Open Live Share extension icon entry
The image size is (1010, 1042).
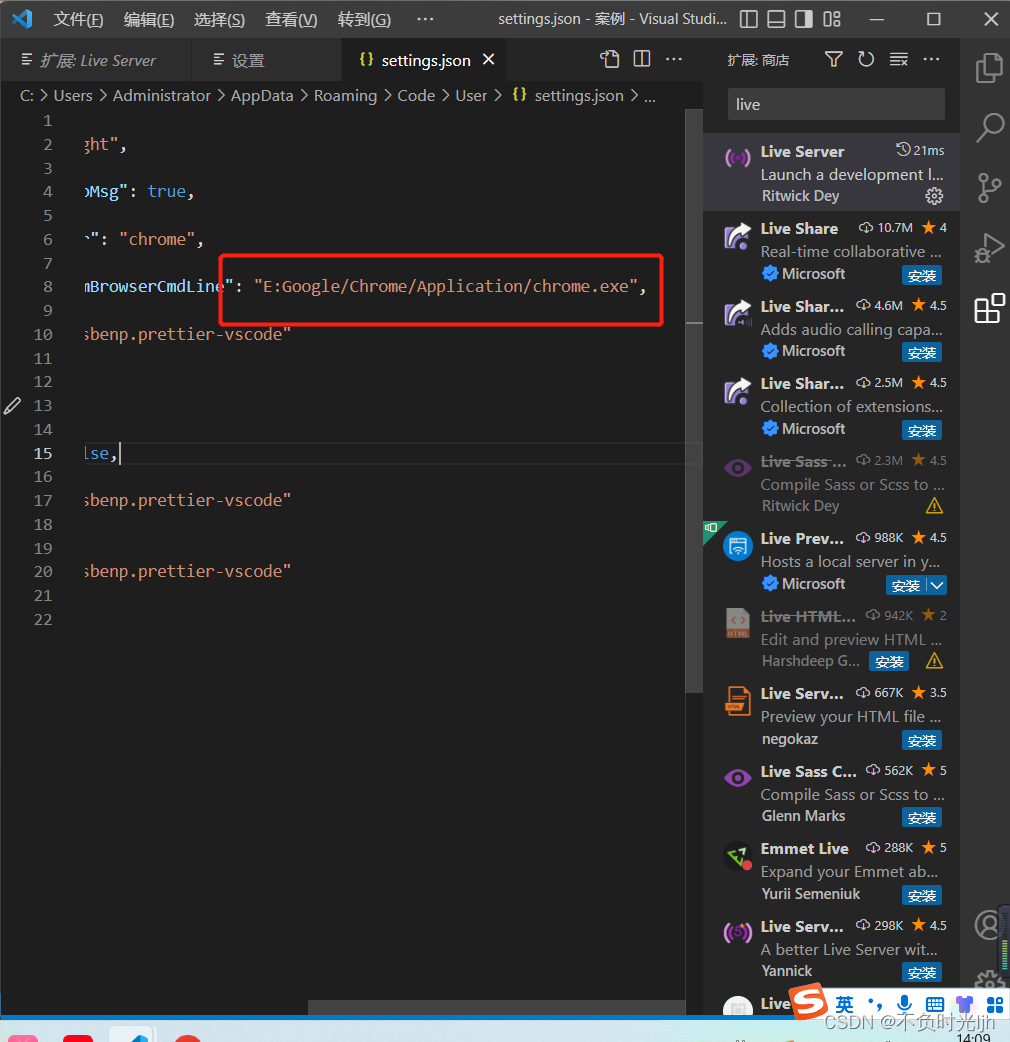click(x=738, y=237)
